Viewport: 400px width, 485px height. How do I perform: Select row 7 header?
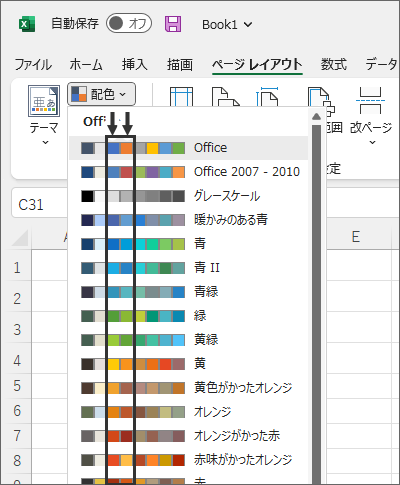(x=17, y=436)
